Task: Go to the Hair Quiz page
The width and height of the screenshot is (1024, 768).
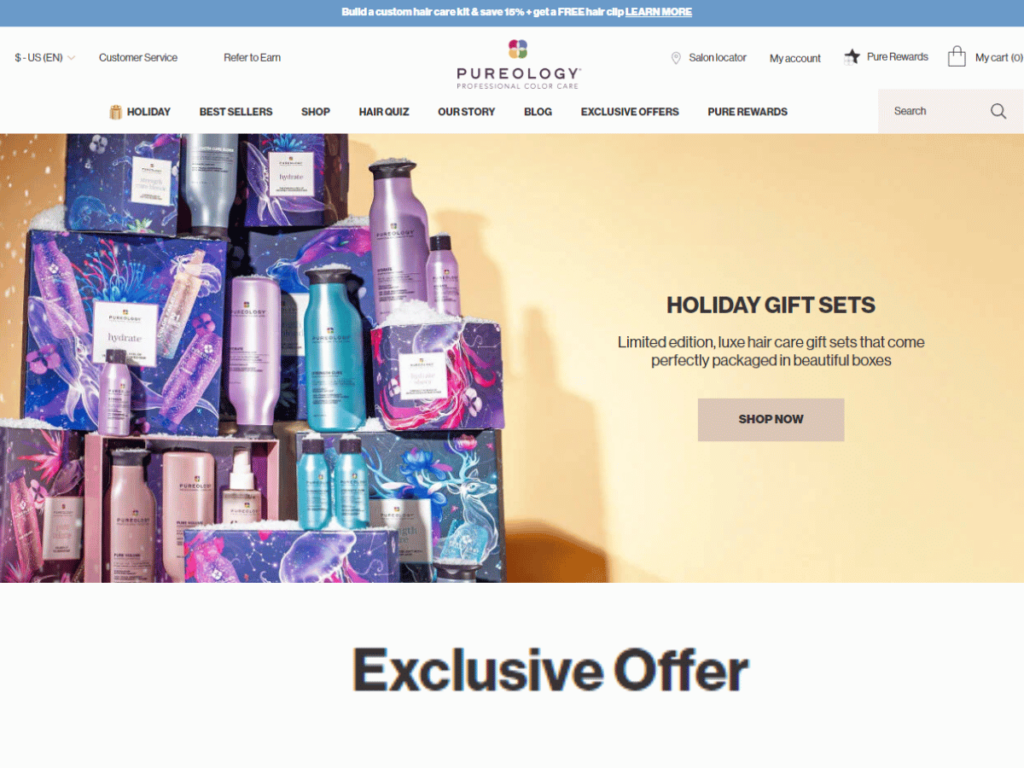Action: coord(384,112)
